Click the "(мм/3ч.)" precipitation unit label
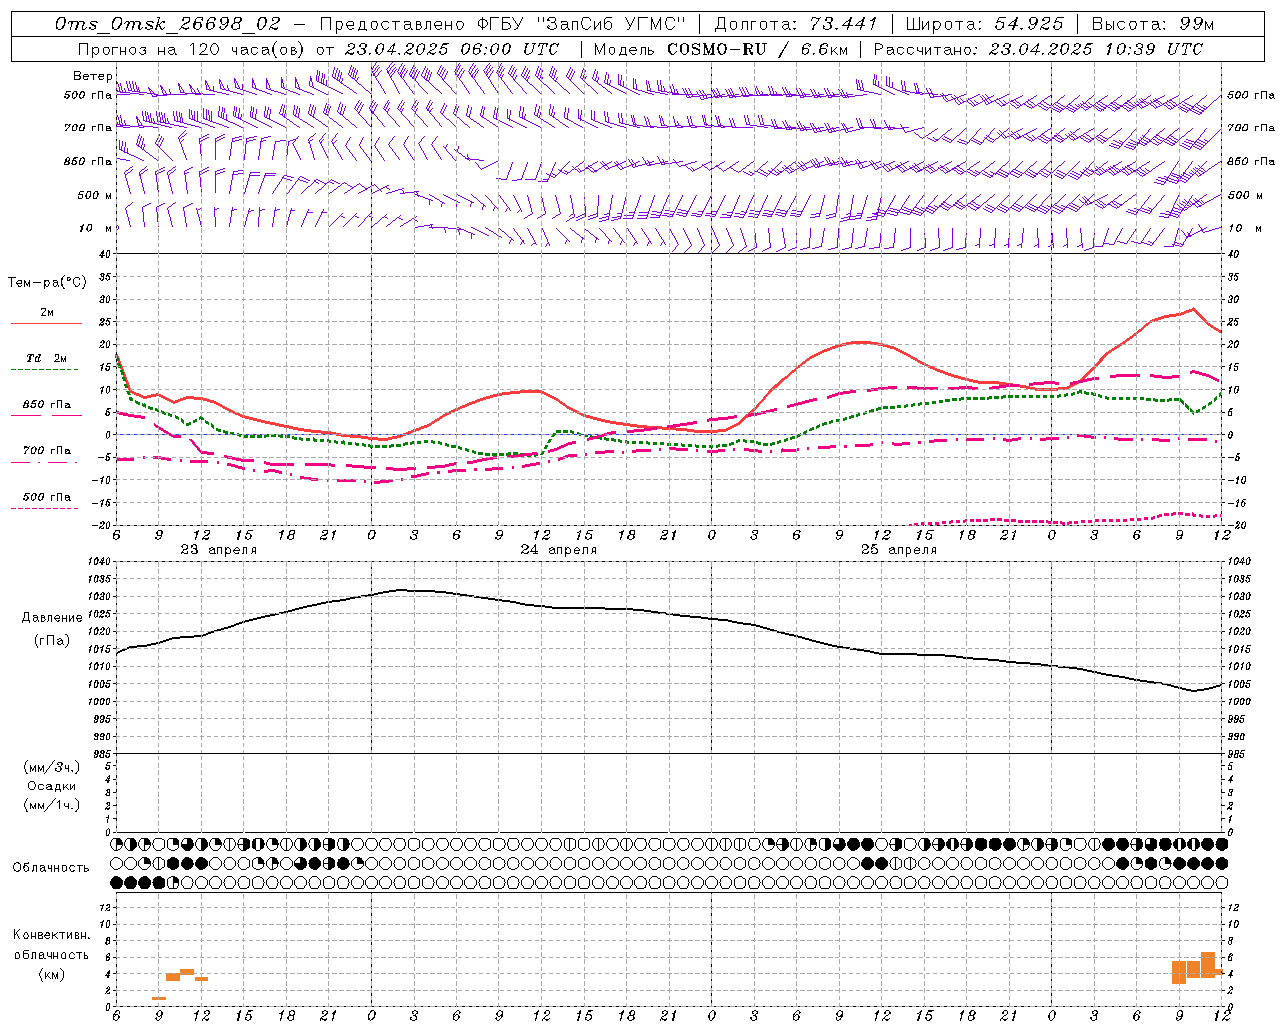This screenshot has height=1024, width=1280. (52, 767)
